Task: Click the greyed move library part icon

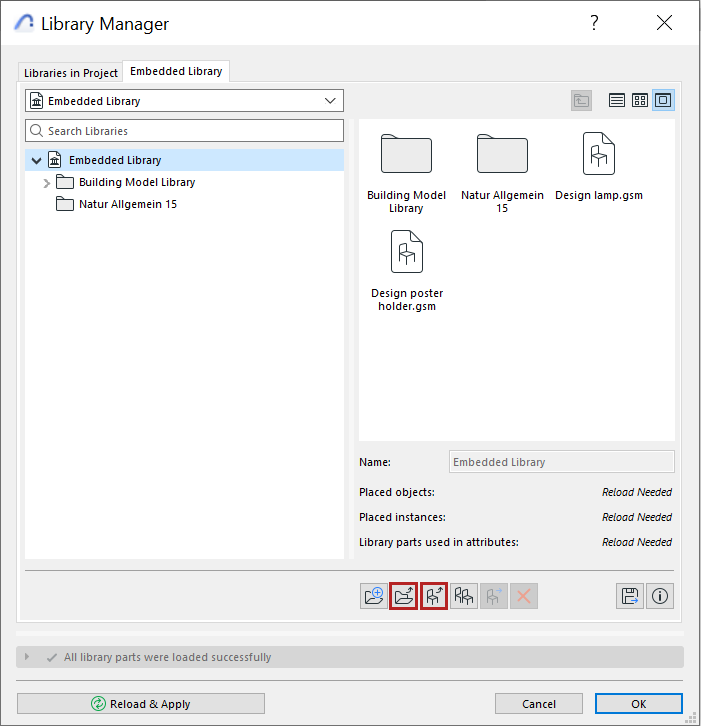Action: 494,596
